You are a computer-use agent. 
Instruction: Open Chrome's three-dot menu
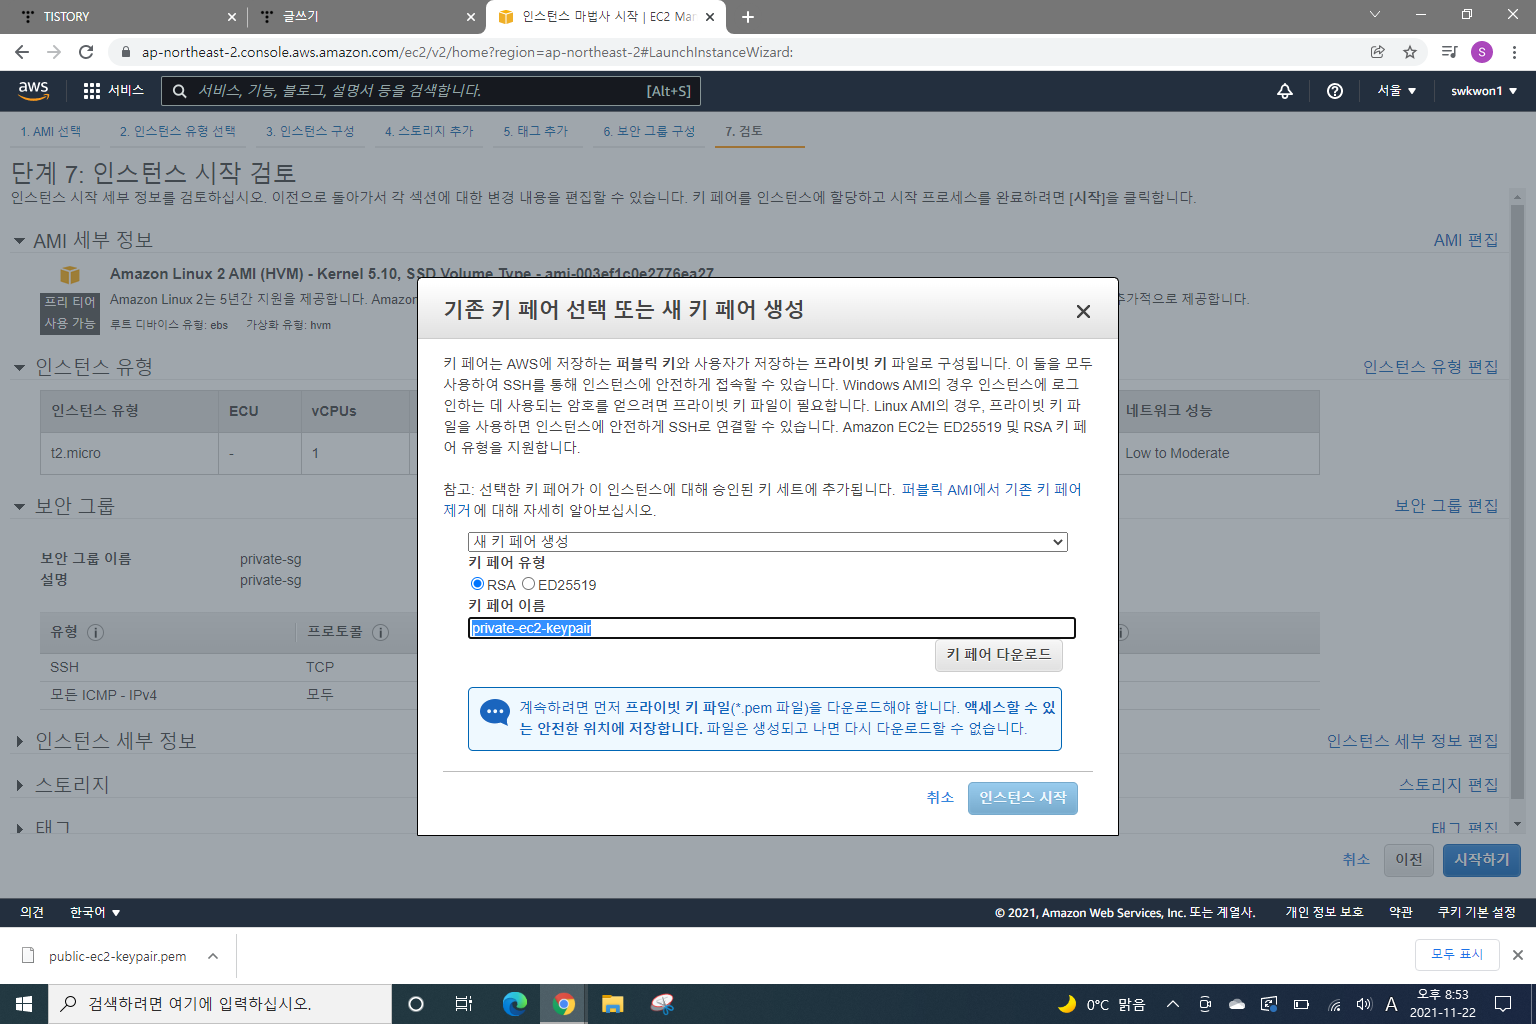(x=1515, y=52)
